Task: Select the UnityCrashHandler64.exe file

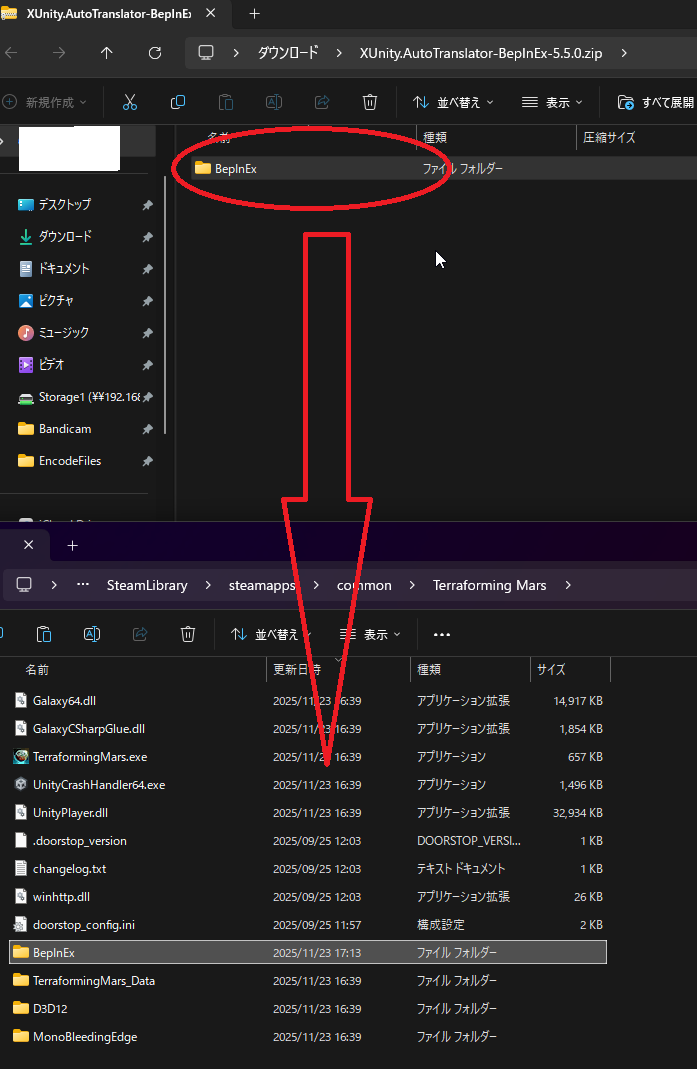Action: 98,785
